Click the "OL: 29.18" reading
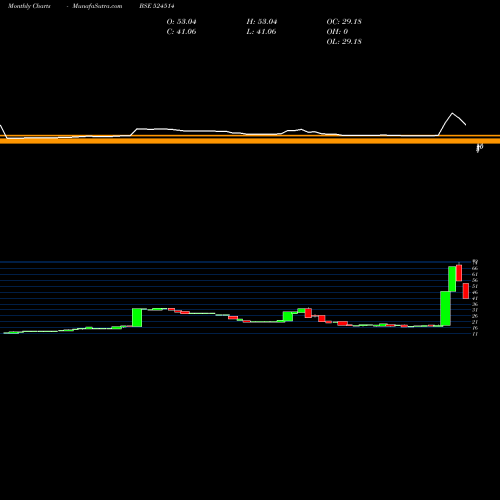500x500 pixels. point(344,42)
